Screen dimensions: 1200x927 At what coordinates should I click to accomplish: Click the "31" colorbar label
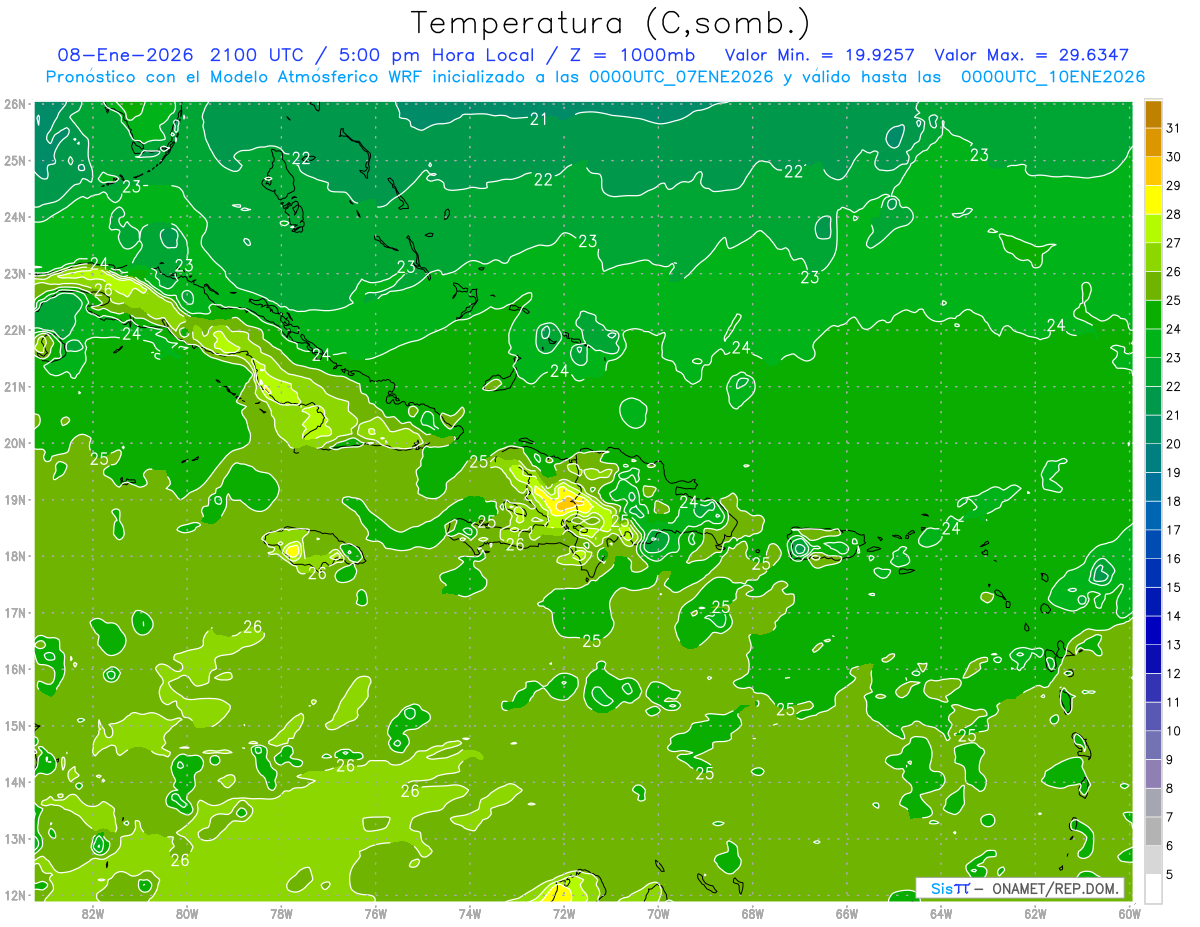(x=1174, y=128)
